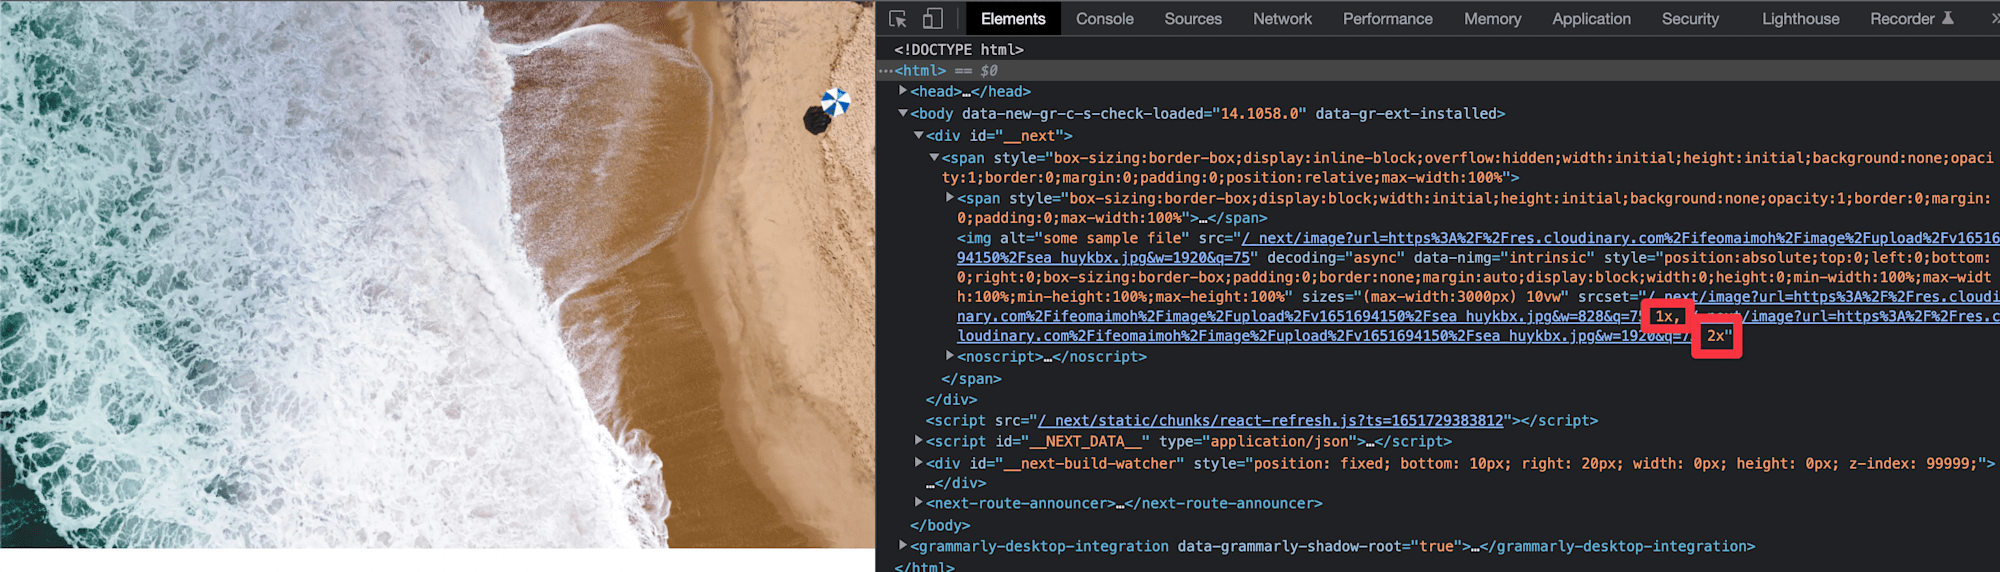Switch to the Console tab
2000x572 pixels.
tap(1104, 19)
